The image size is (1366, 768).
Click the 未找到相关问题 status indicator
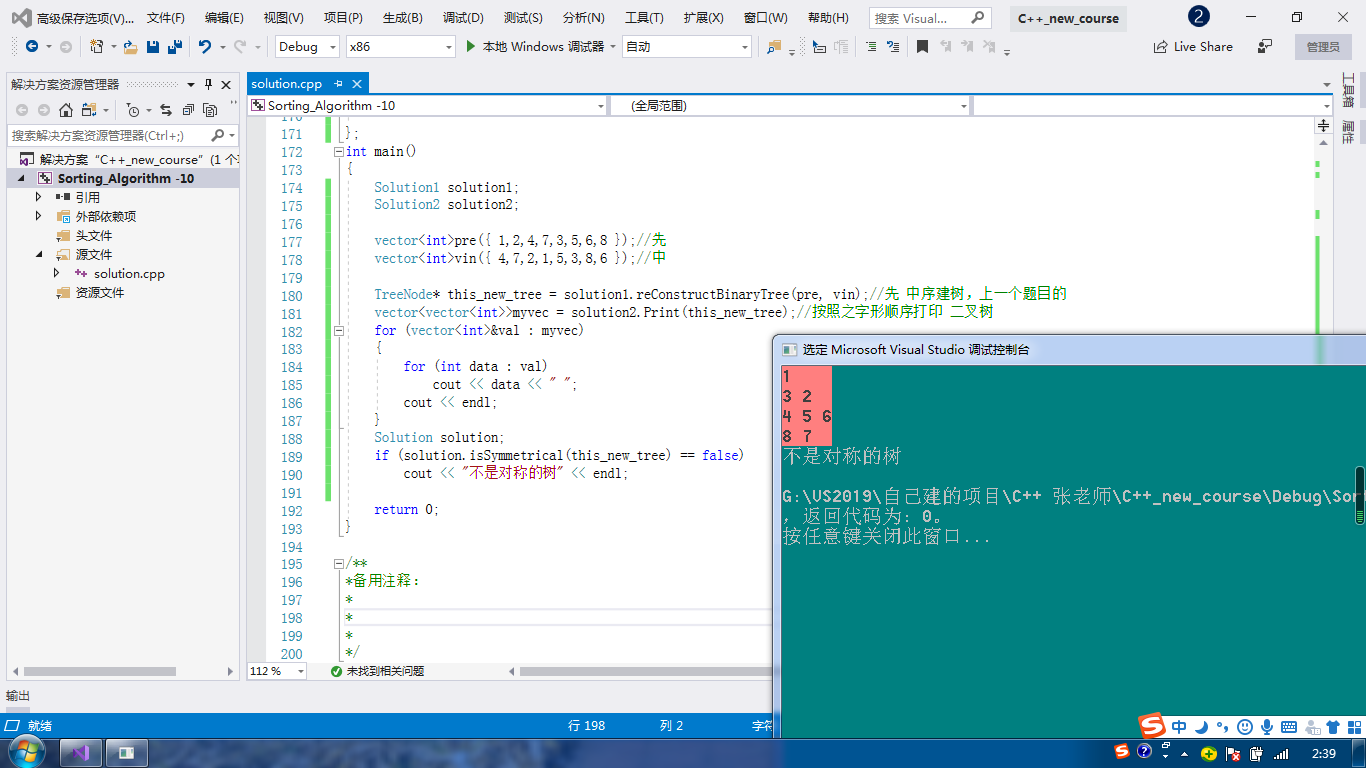coord(377,671)
